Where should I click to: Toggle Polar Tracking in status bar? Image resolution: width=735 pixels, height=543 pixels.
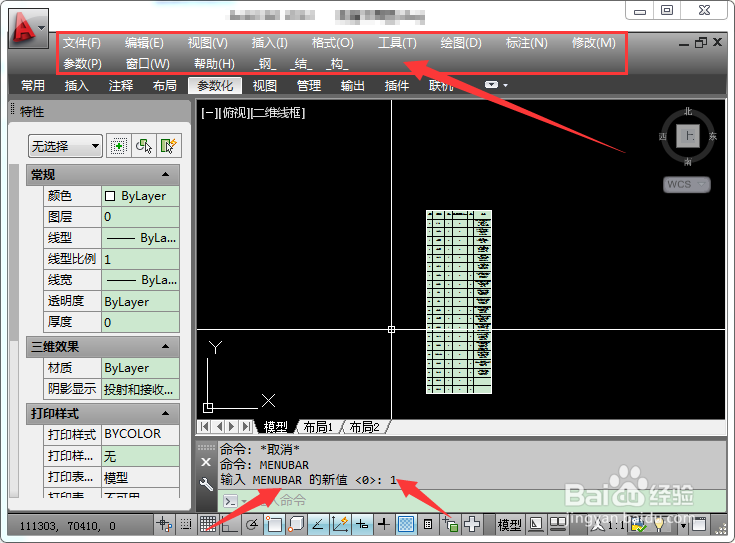pyautogui.click(x=252, y=524)
